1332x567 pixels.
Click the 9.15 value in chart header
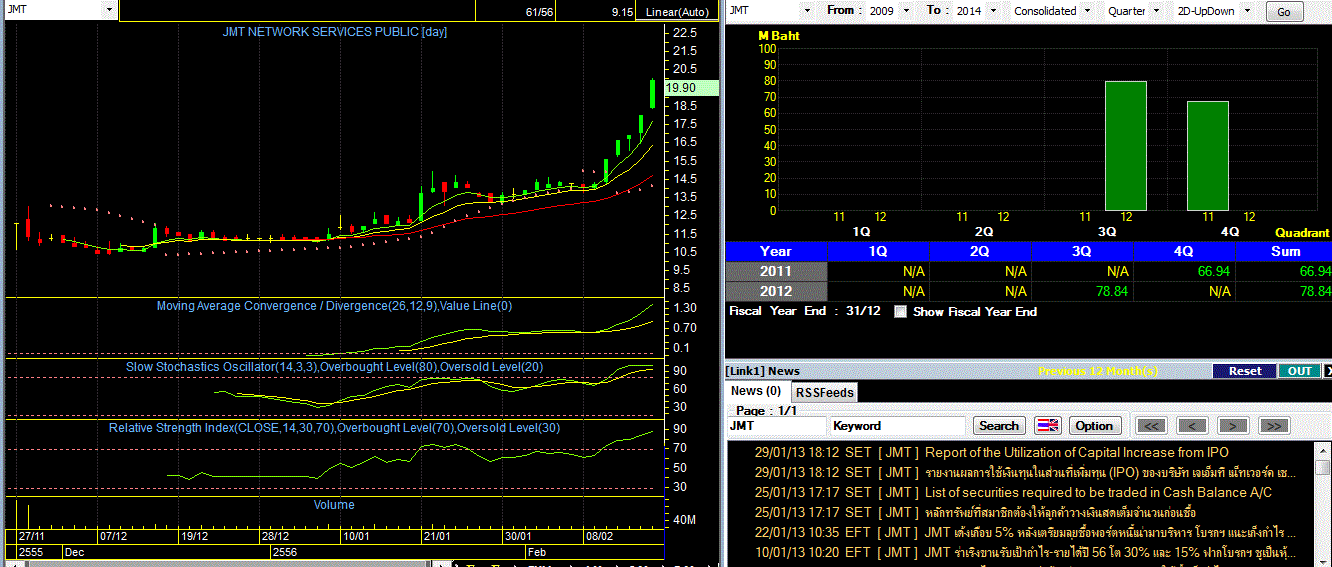(623, 12)
